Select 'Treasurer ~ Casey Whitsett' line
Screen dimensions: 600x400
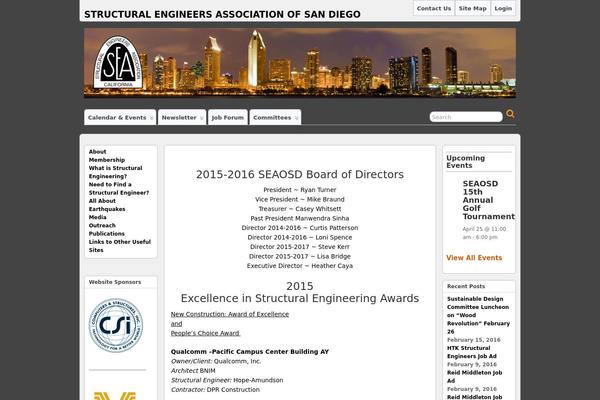click(300, 209)
